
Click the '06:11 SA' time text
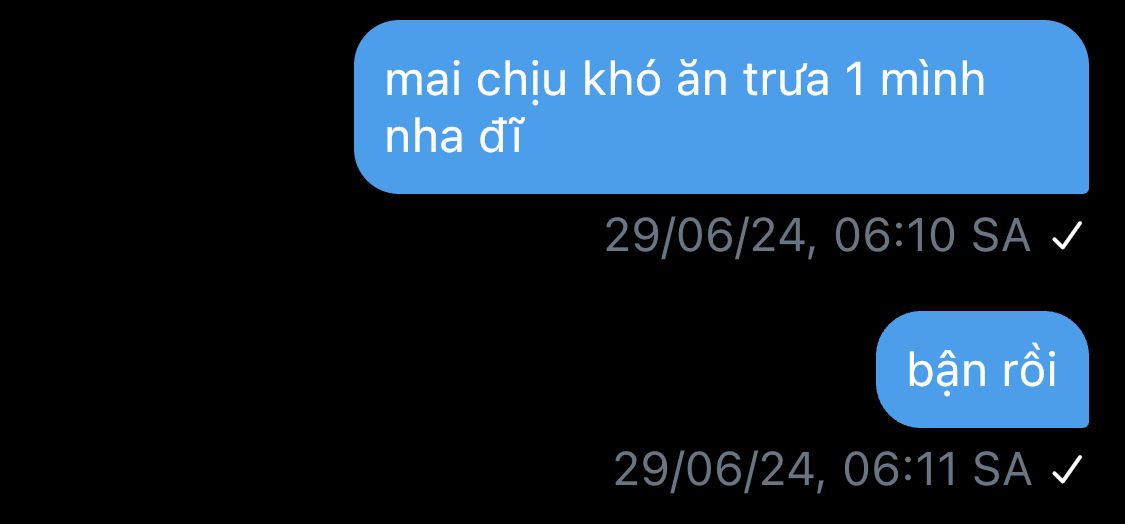pos(937,469)
